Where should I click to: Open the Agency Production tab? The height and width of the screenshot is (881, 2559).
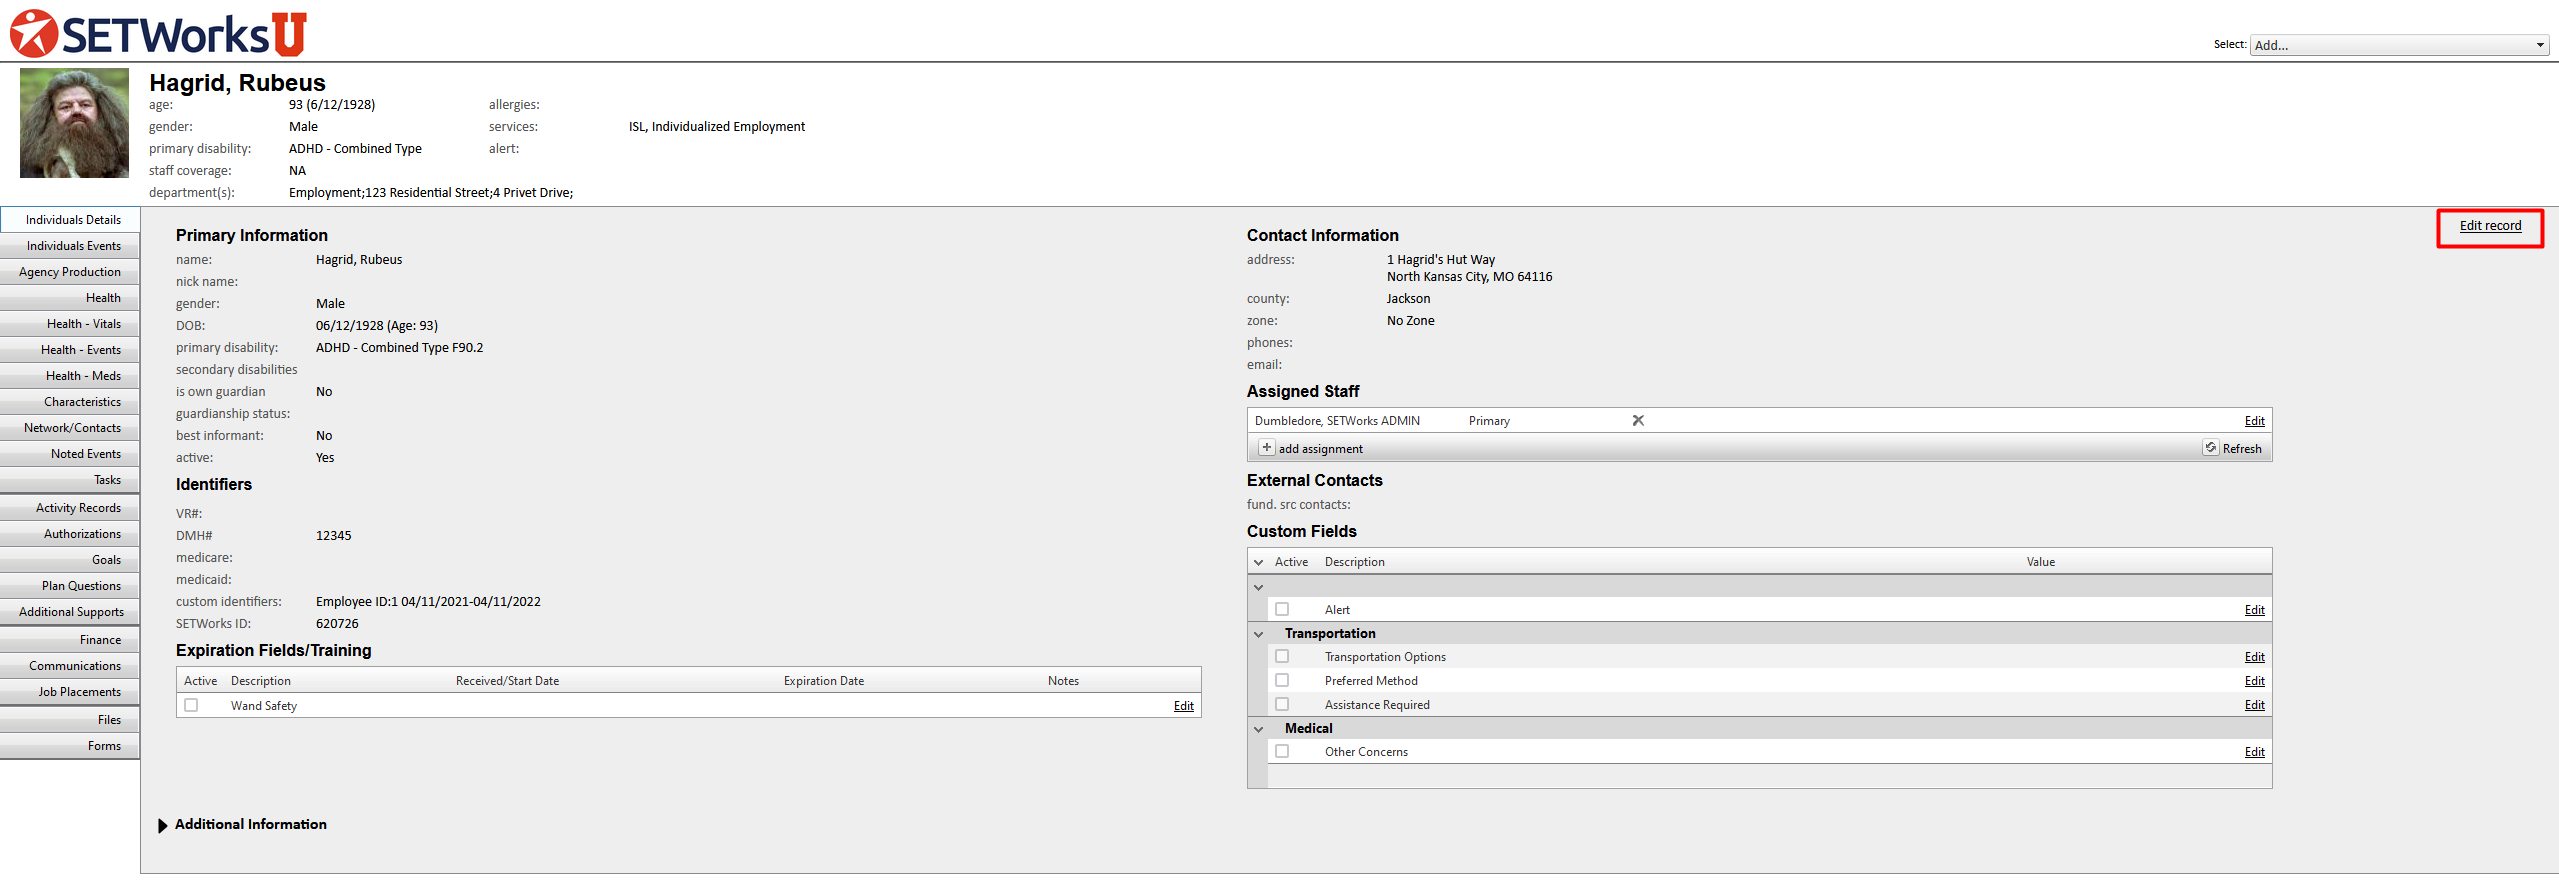[70, 272]
